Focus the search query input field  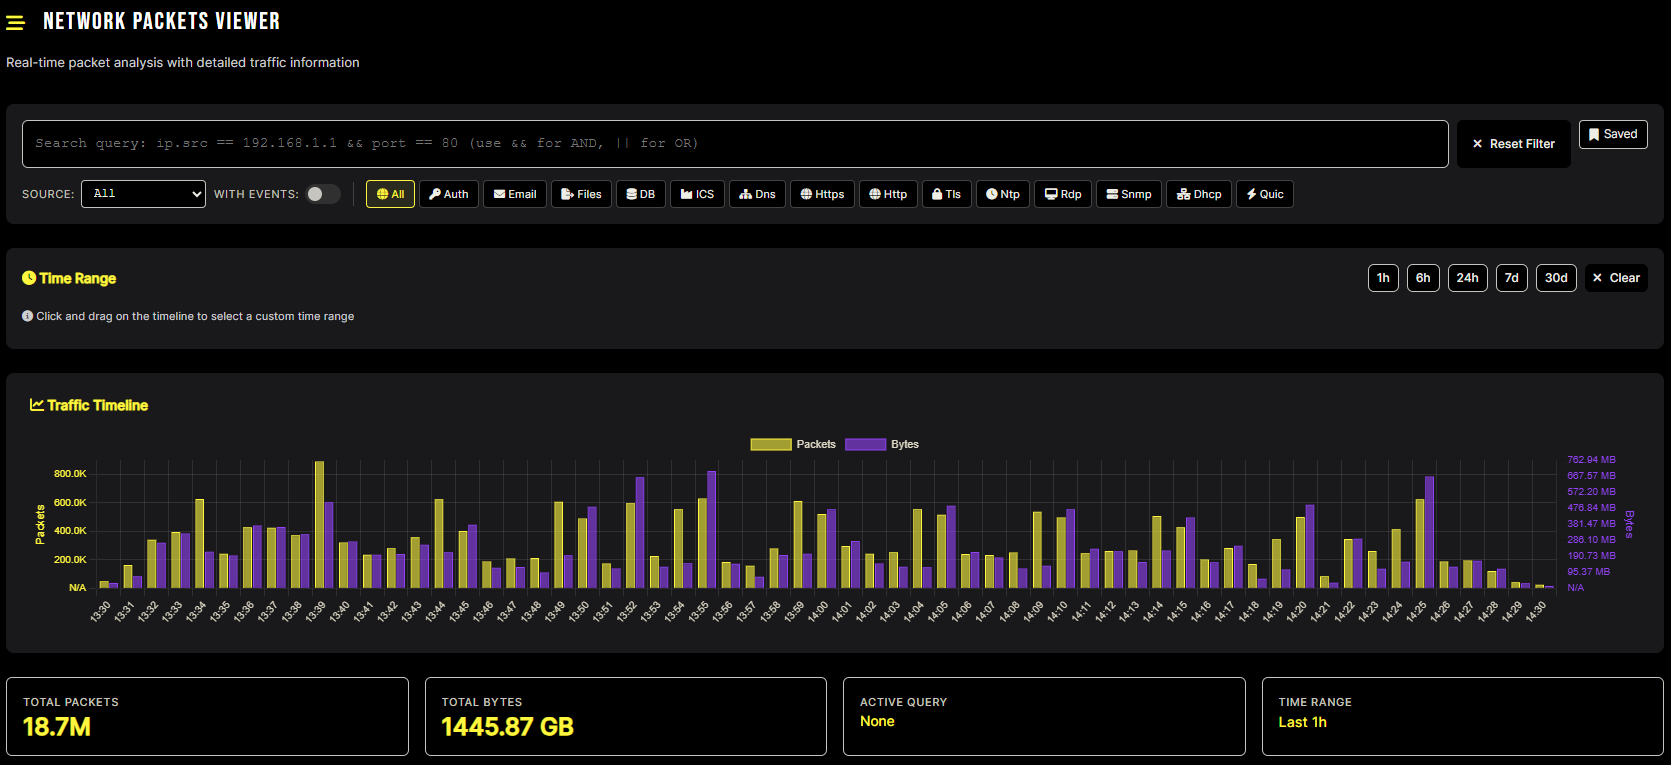point(735,144)
